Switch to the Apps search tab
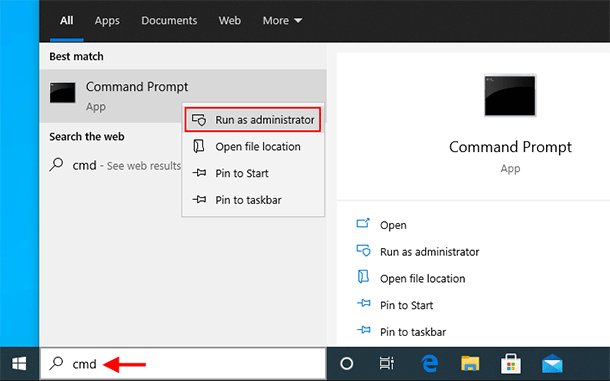The height and width of the screenshot is (381, 610). [x=107, y=21]
